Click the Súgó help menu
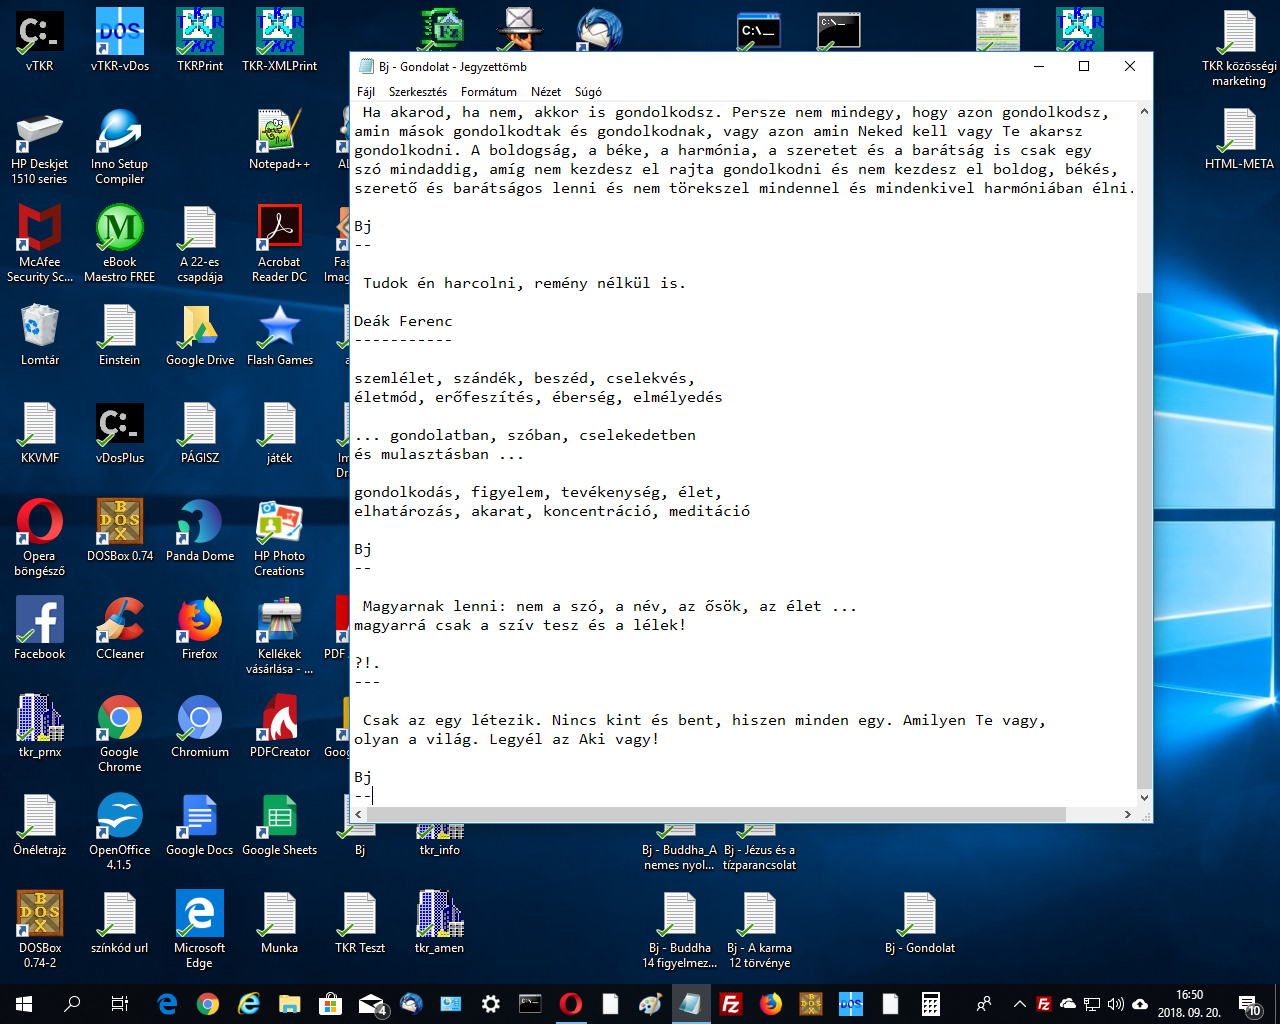1280x1024 pixels. pos(588,92)
